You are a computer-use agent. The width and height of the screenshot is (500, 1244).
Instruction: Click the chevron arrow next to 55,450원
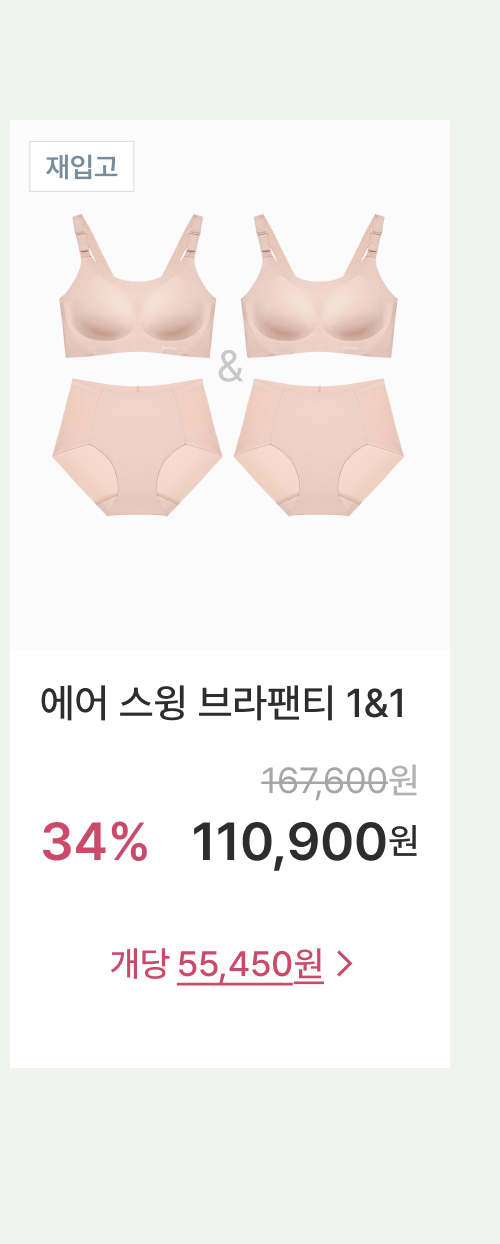(345, 964)
